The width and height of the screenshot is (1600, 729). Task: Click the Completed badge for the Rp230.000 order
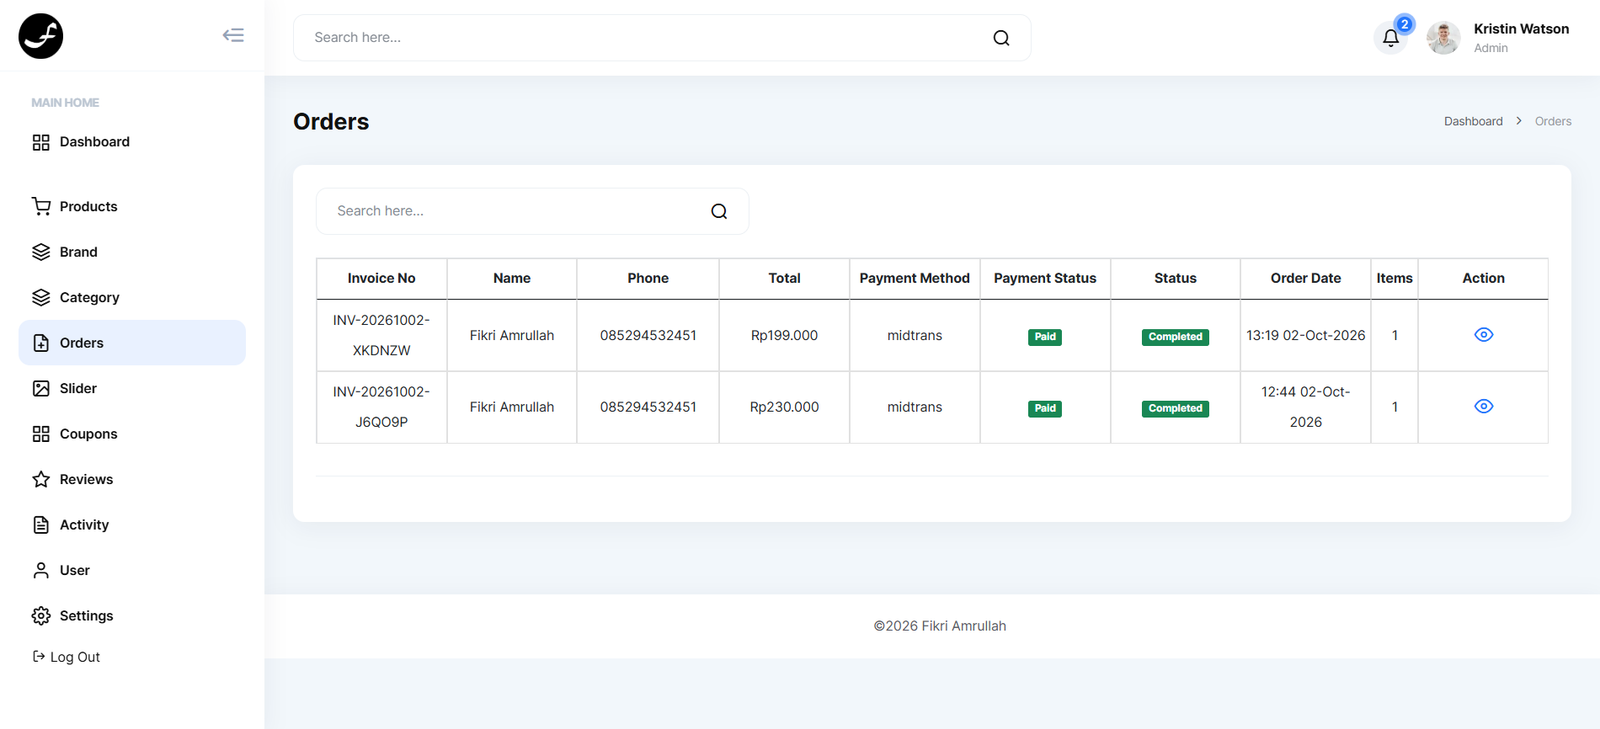pyautogui.click(x=1175, y=408)
